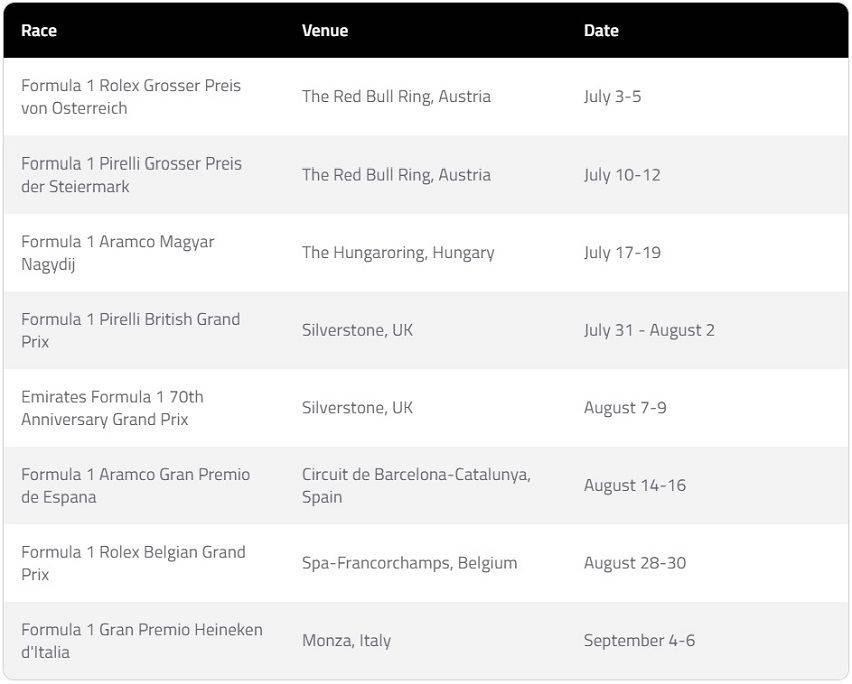
Task: Select Gran Premio Heineken d'Italia race
Action: pos(142,641)
